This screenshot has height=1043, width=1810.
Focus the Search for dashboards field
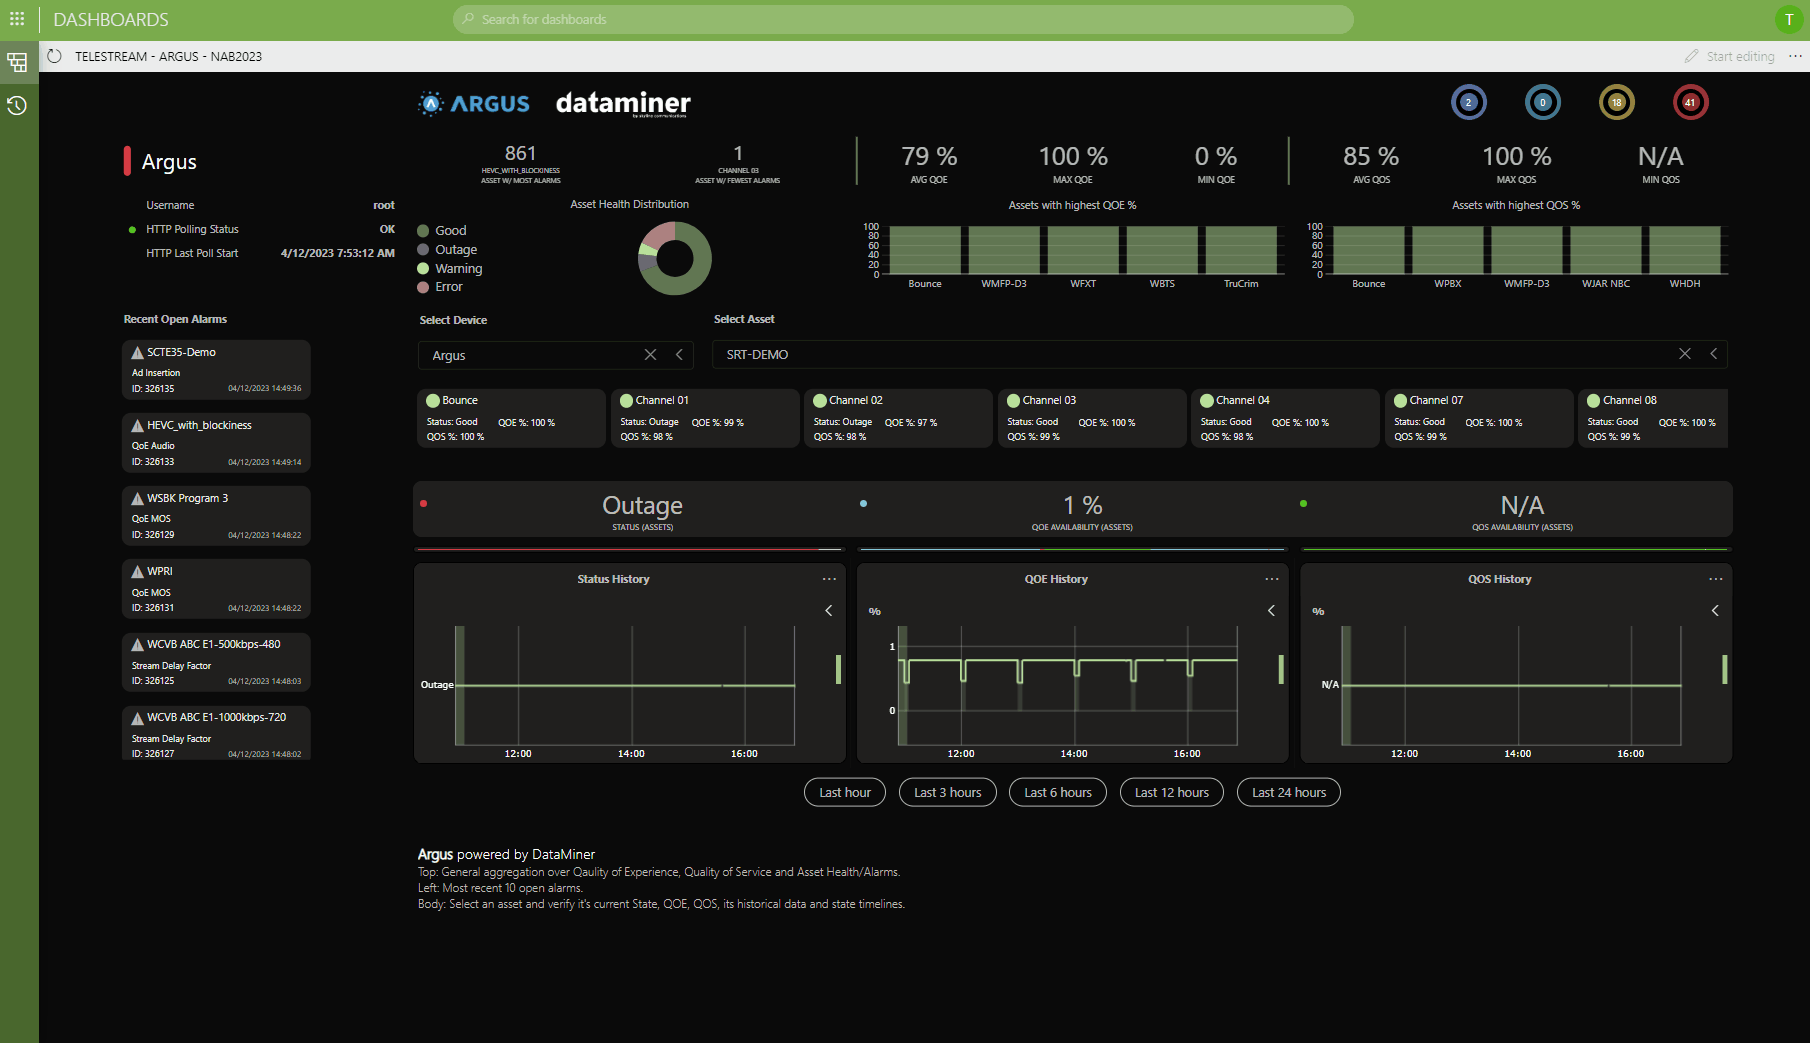(x=903, y=19)
